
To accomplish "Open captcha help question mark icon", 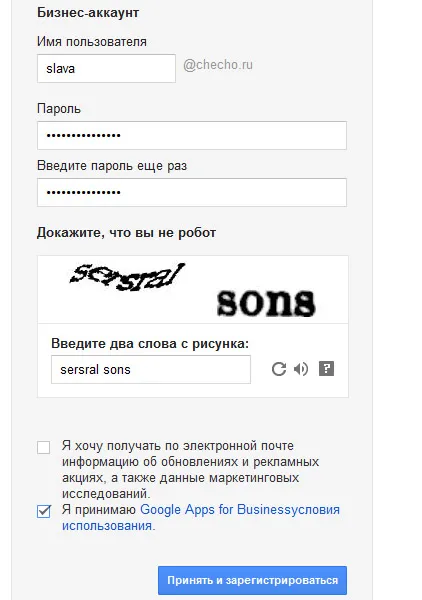I will pos(326,369).
